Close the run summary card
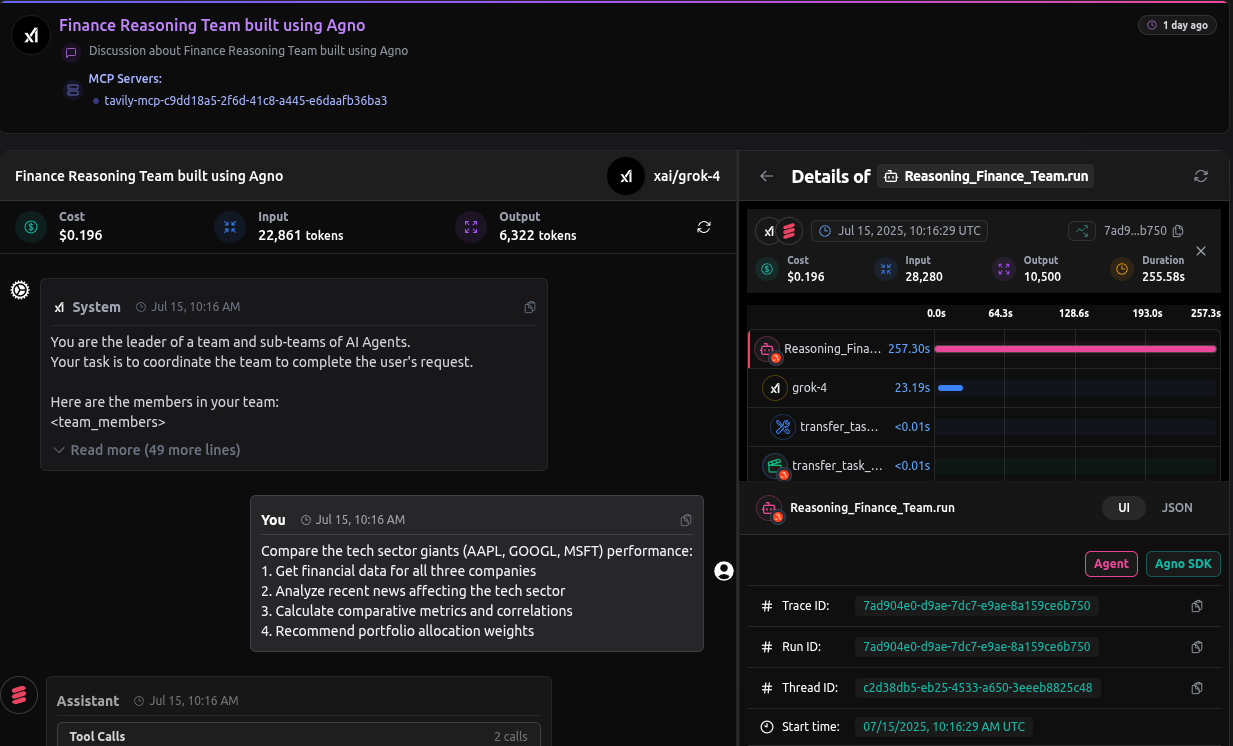The height and width of the screenshot is (746, 1233). coord(1201,251)
